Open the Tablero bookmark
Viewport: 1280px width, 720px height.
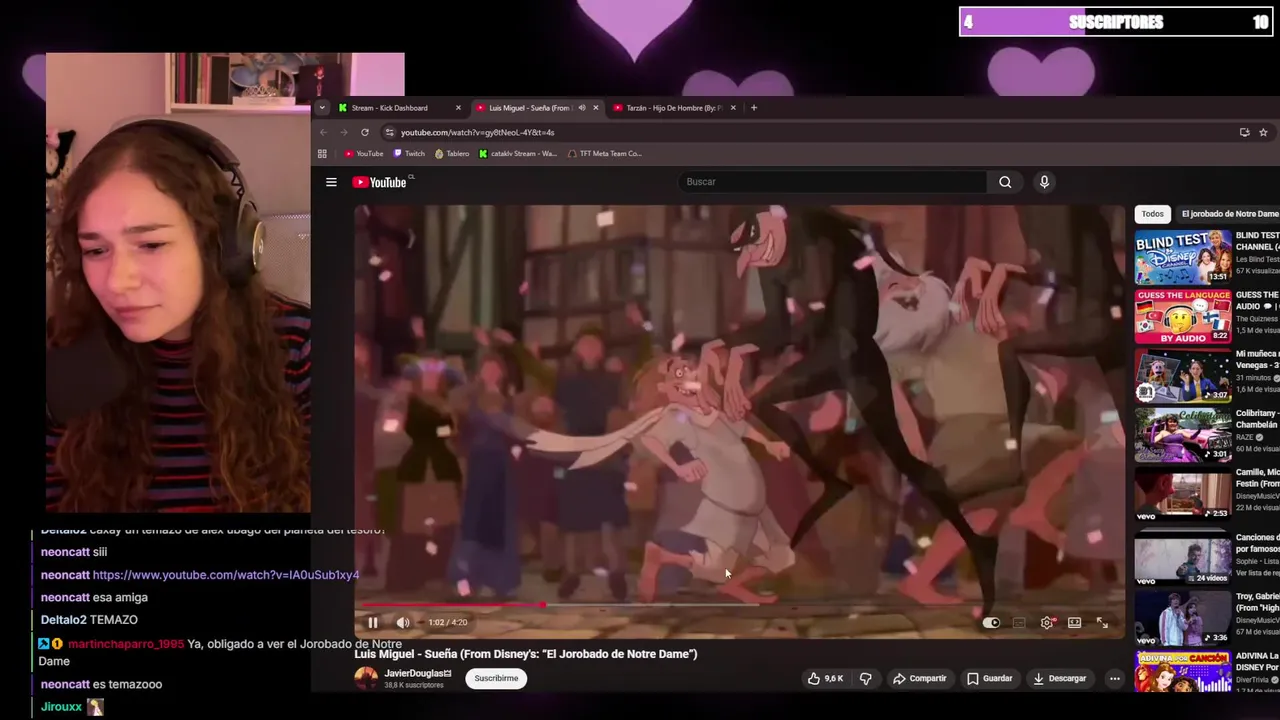coord(451,154)
